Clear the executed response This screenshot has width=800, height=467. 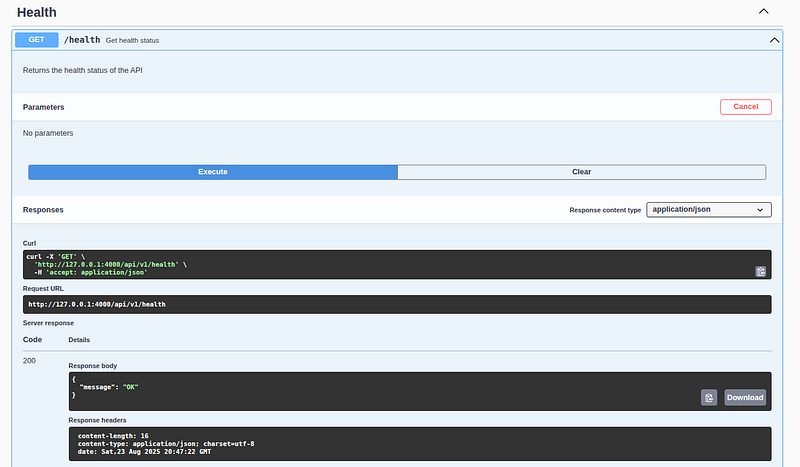click(x=582, y=172)
